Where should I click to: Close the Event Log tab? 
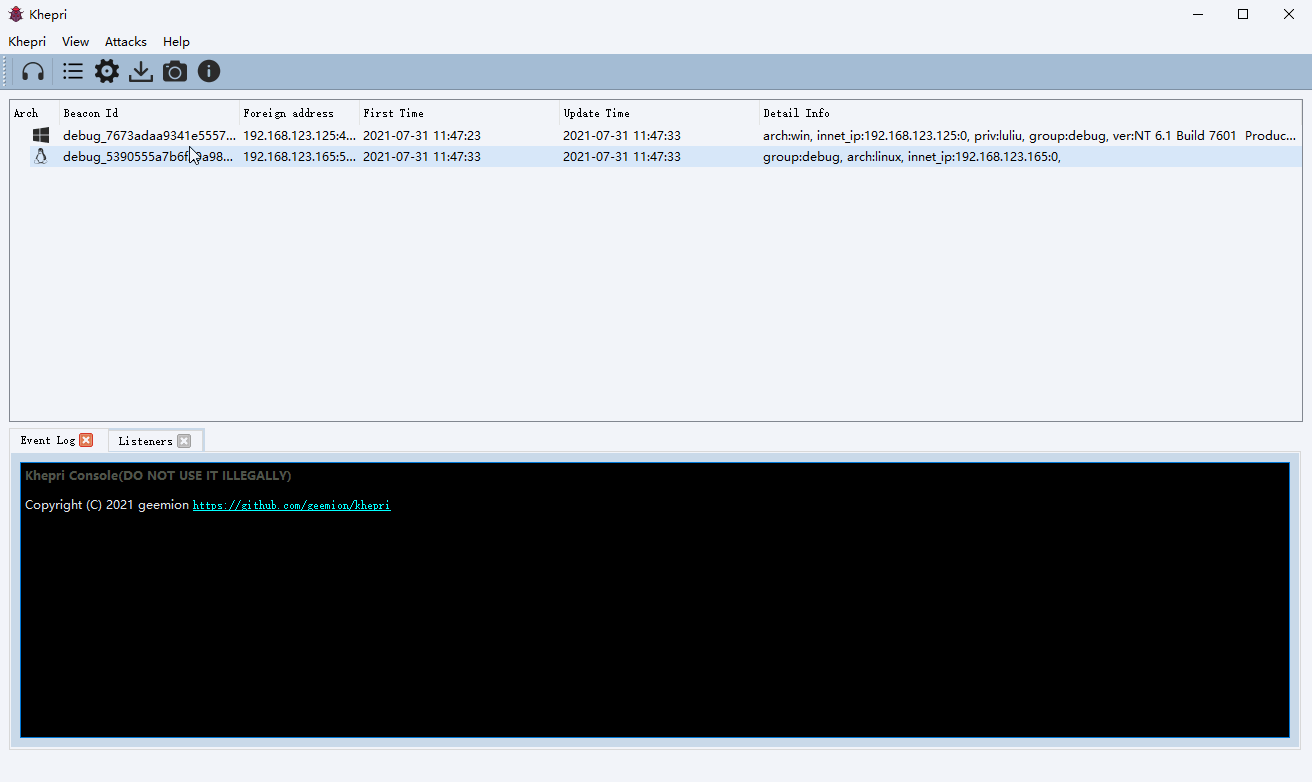pyautogui.click(x=86, y=440)
